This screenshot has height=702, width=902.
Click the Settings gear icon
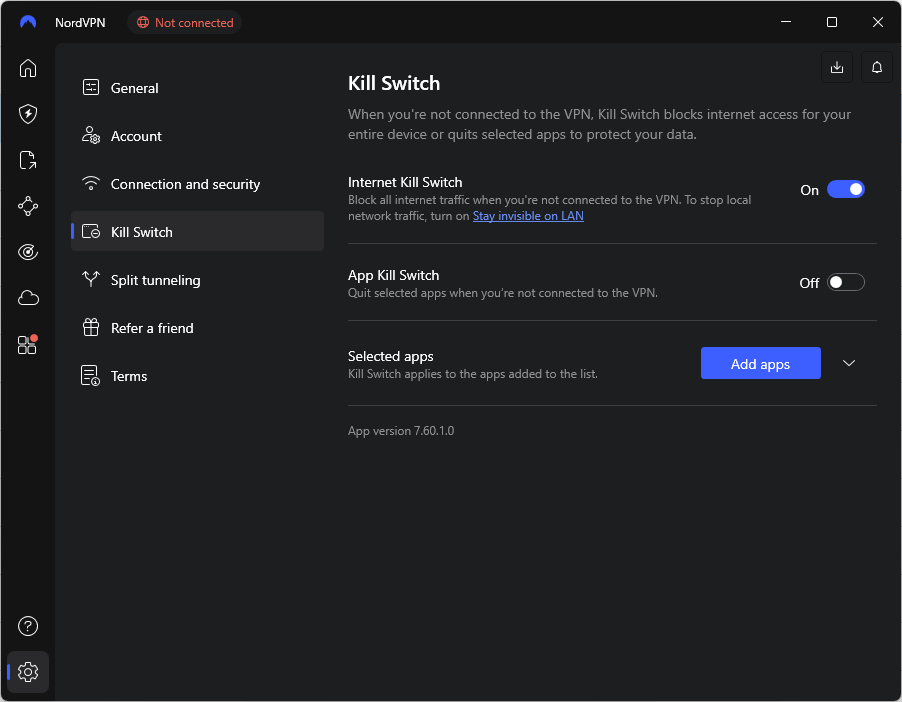coord(28,672)
